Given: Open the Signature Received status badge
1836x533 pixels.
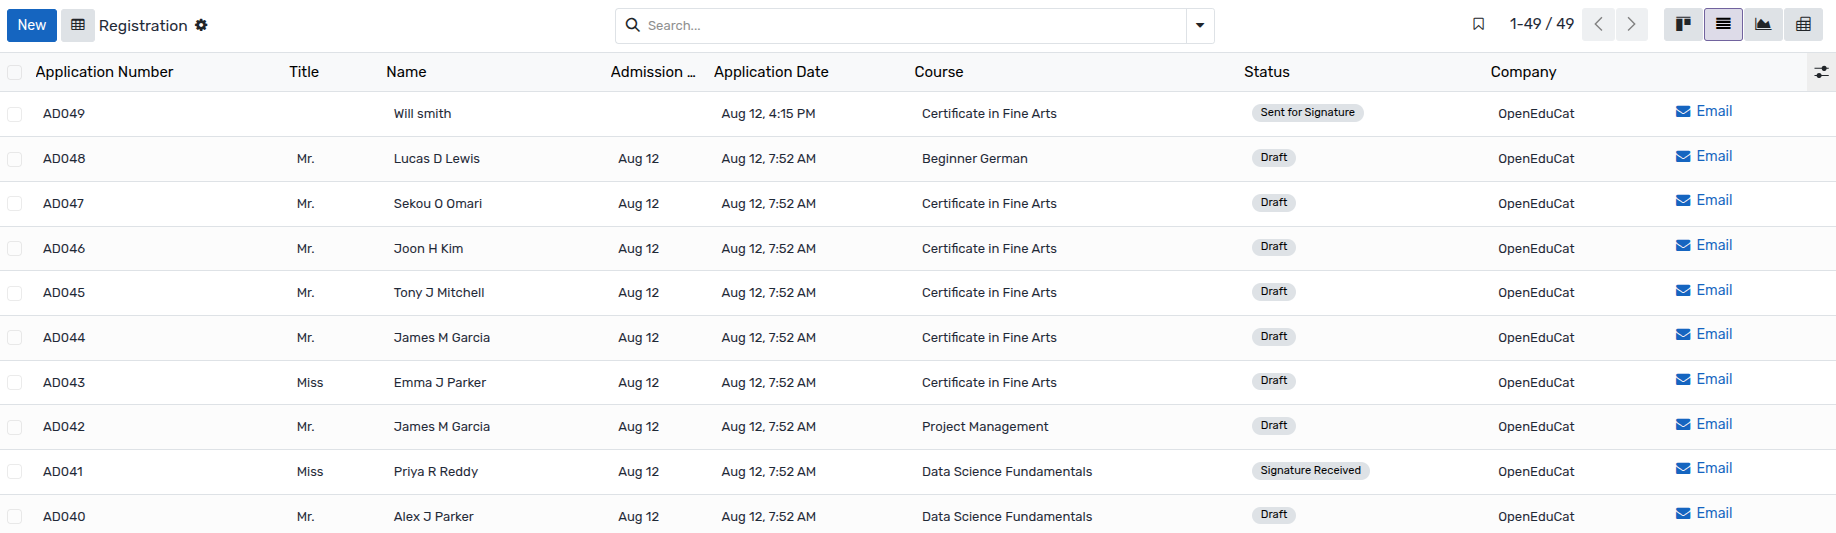Looking at the screenshot, I should pos(1310,470).
